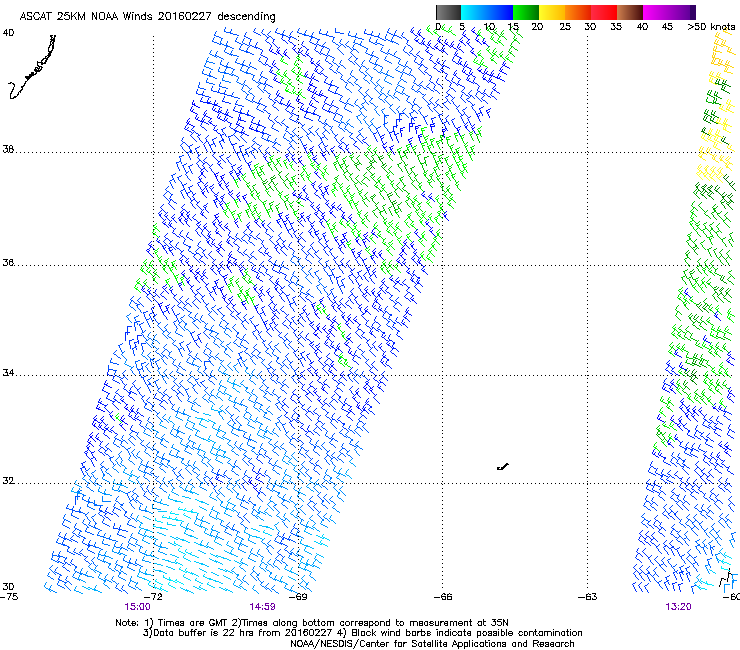Click the green 15-20 knots legend segment
The height and width of the screenshot is (650, 740).
pyautogui.click(x=526, y=12)
